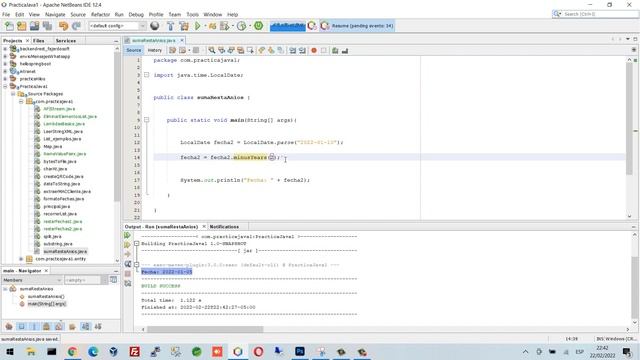The width and height of the screenshot is (640, 360).
Task: Click the Undo toolbar icon
Action: pos(63,26)
